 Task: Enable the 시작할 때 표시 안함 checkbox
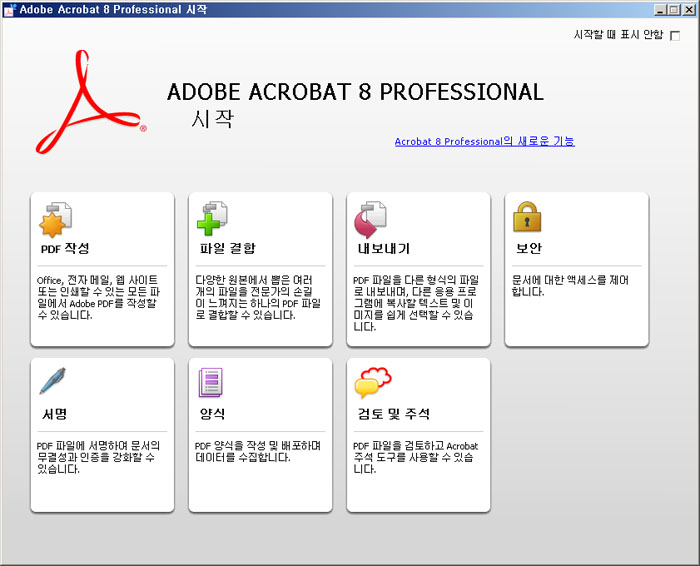(x=675, y=36)
